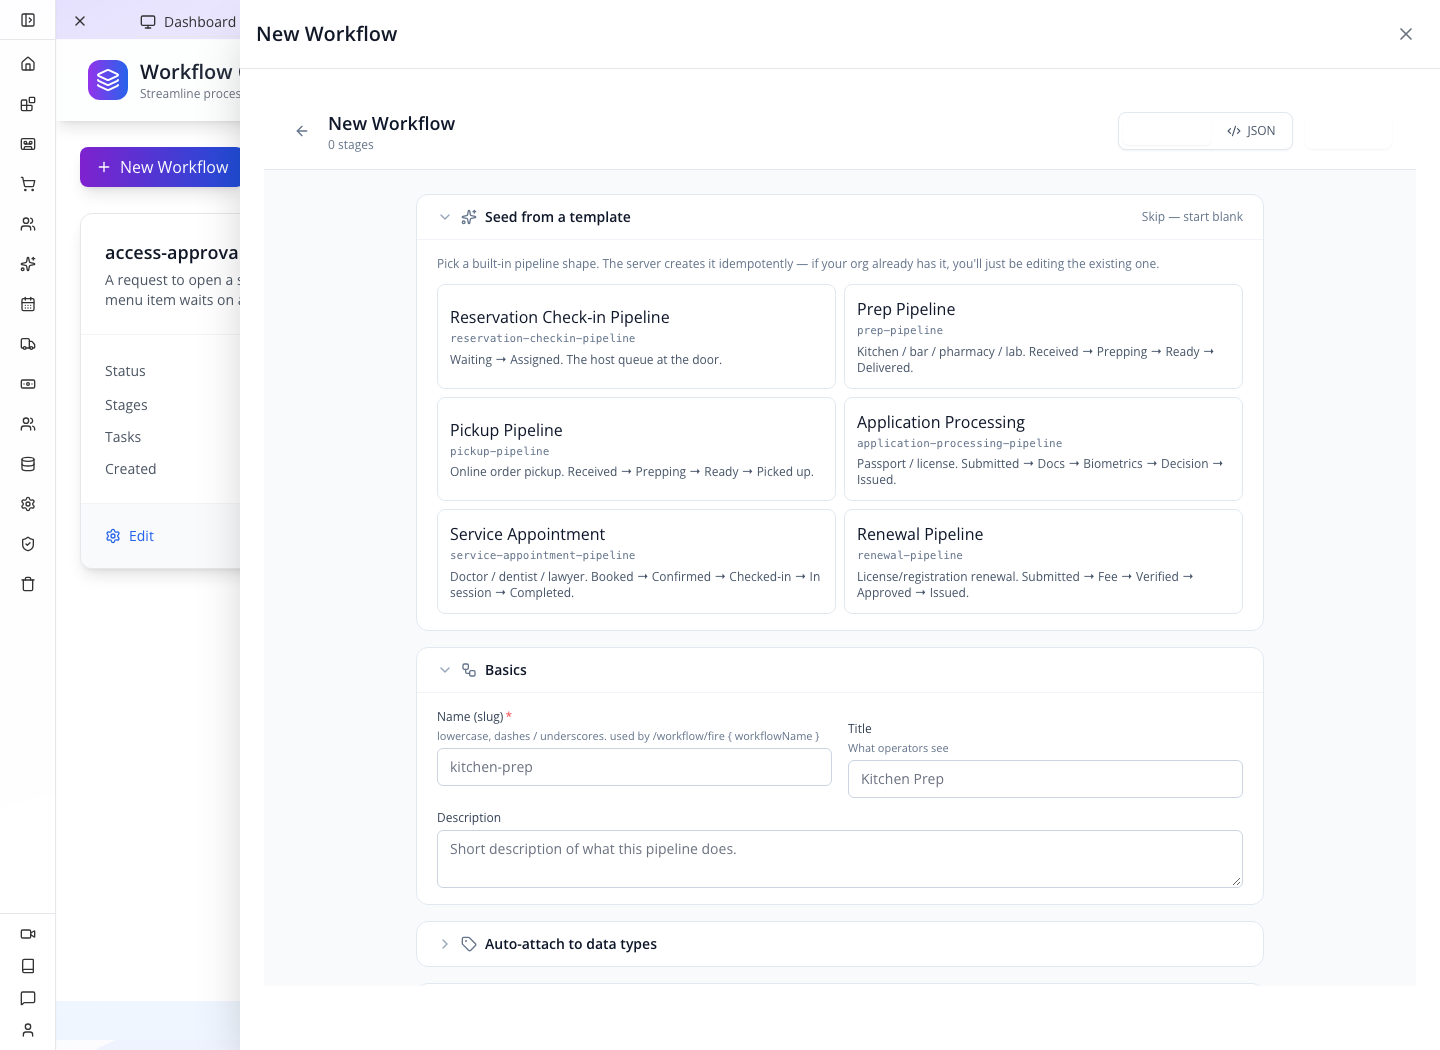The width and height of the screenshot is (1440, 1050).
Task: Open the chat message icon in sidebar
Action: [x=28, y=998]
